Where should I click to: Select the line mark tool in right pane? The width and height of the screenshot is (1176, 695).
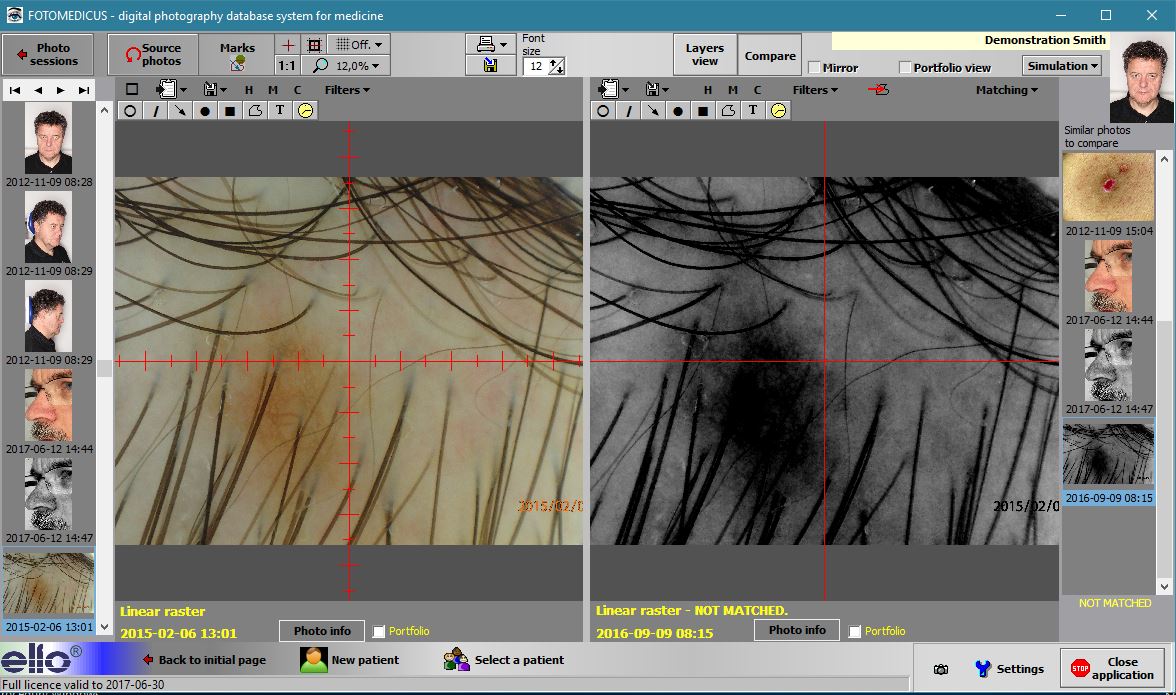(628, 111)
